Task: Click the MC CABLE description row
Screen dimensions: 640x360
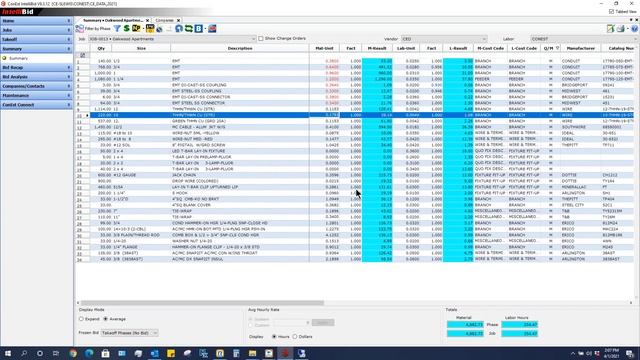Action: 240,127
